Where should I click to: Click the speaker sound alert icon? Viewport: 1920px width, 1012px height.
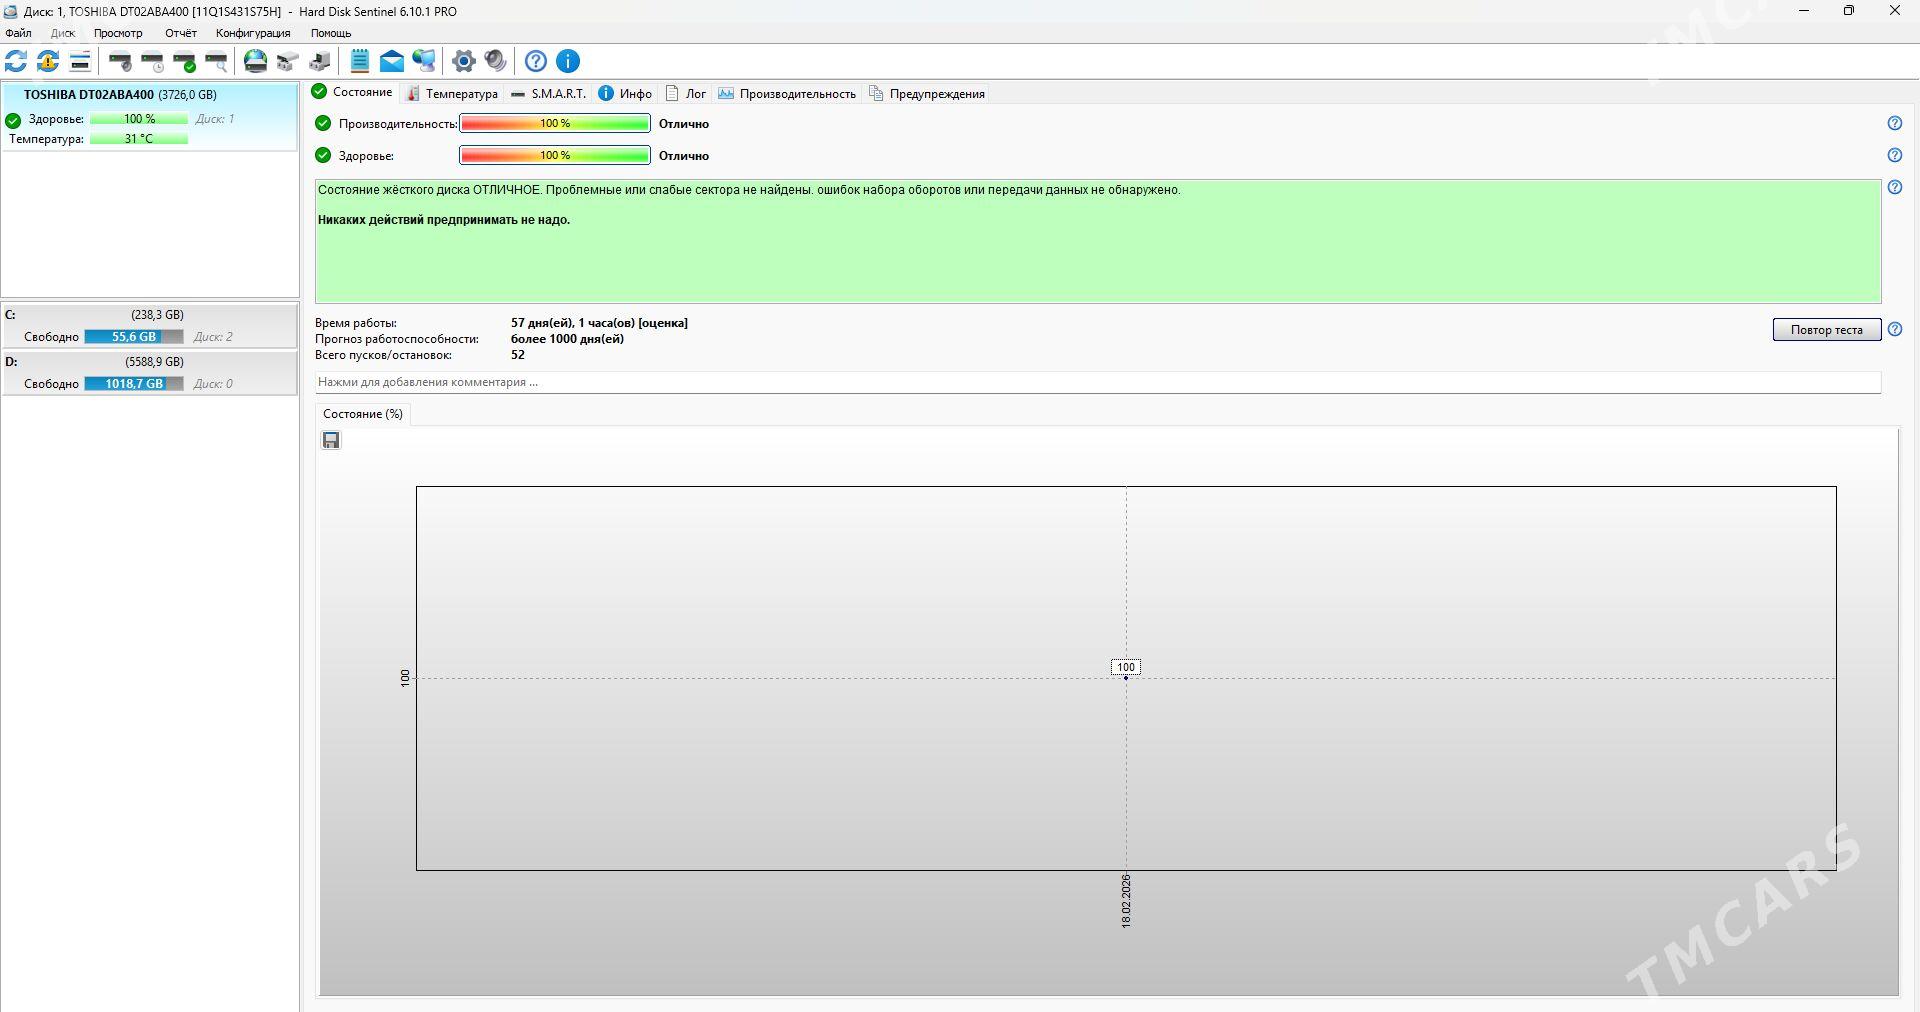click(x=496, y=61)
